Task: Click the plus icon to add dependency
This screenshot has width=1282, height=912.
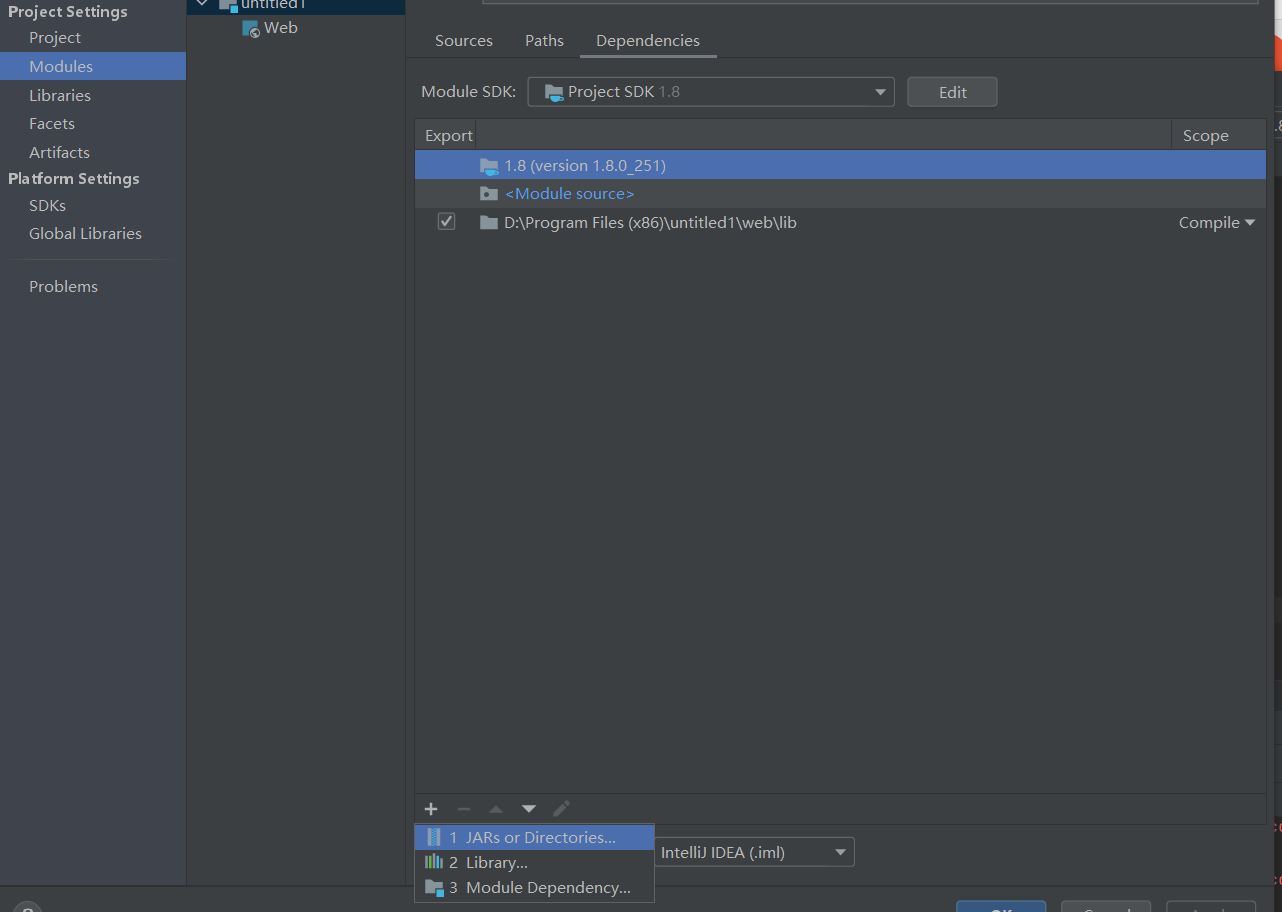Action: (x=431, y=809)
